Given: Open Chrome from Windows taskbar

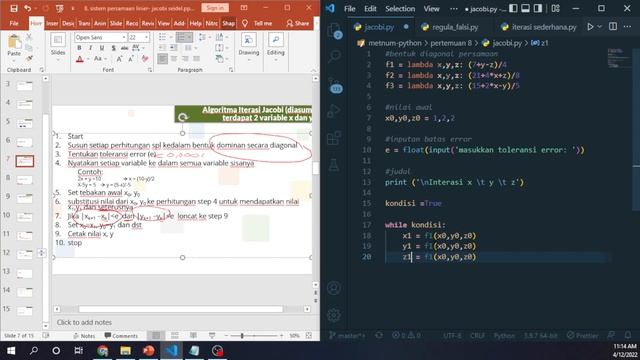Looking at the screenshot, I should [x=102, y=351].
